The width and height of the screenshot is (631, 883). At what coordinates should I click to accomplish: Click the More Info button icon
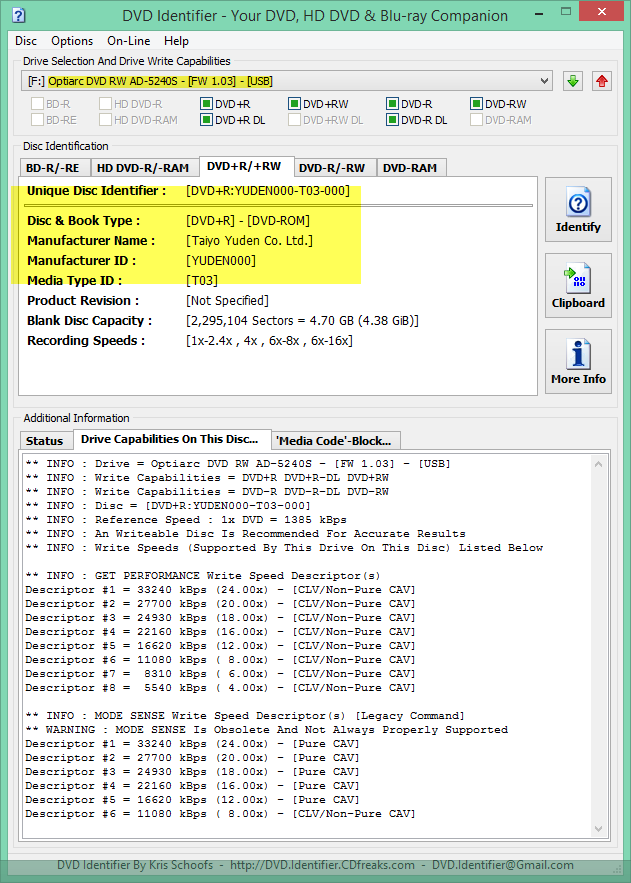pyautogui.click(x=578, y=355)
